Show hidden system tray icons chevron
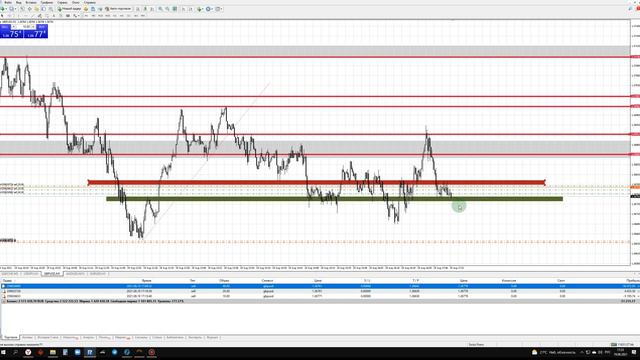Screen dimensions: 640x360 click(x=582, y=352)
